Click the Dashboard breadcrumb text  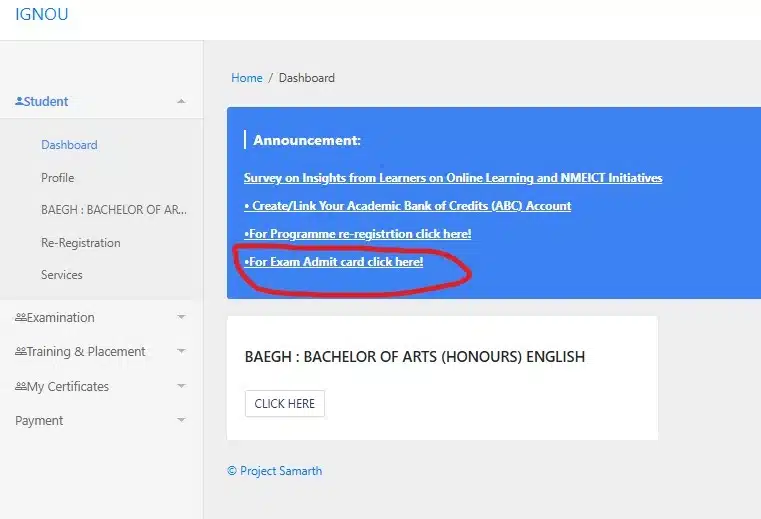pyautogui.click(x=307, y=78)
